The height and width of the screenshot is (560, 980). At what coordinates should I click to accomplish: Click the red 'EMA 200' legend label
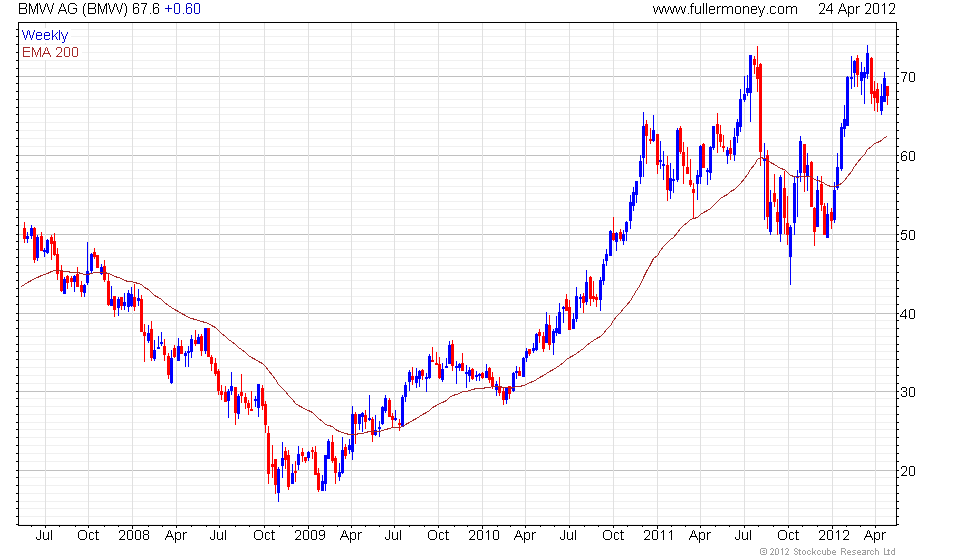pos(51,52)
